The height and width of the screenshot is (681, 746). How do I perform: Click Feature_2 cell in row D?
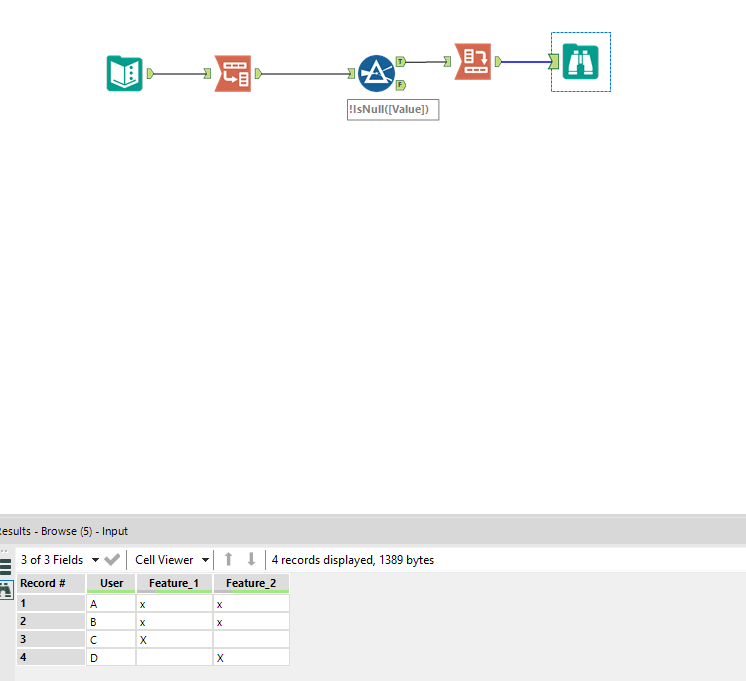click(x=251, y=657)
